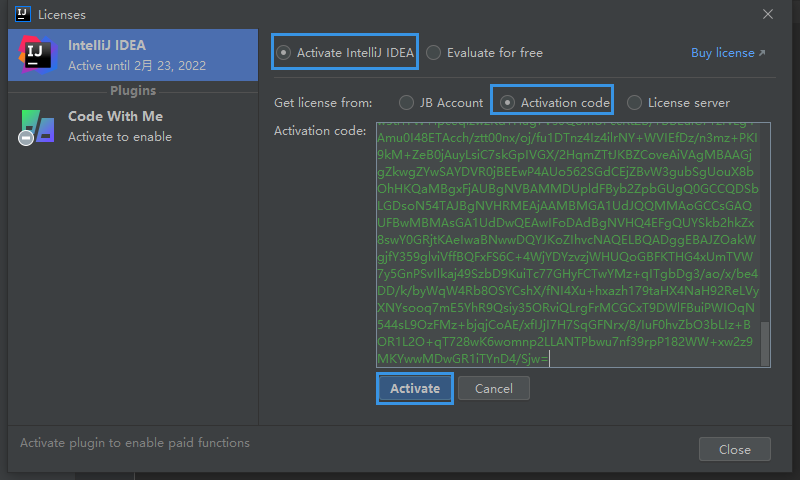
Task: Click the IntelliJ logo in title bar
Action: 22,14
